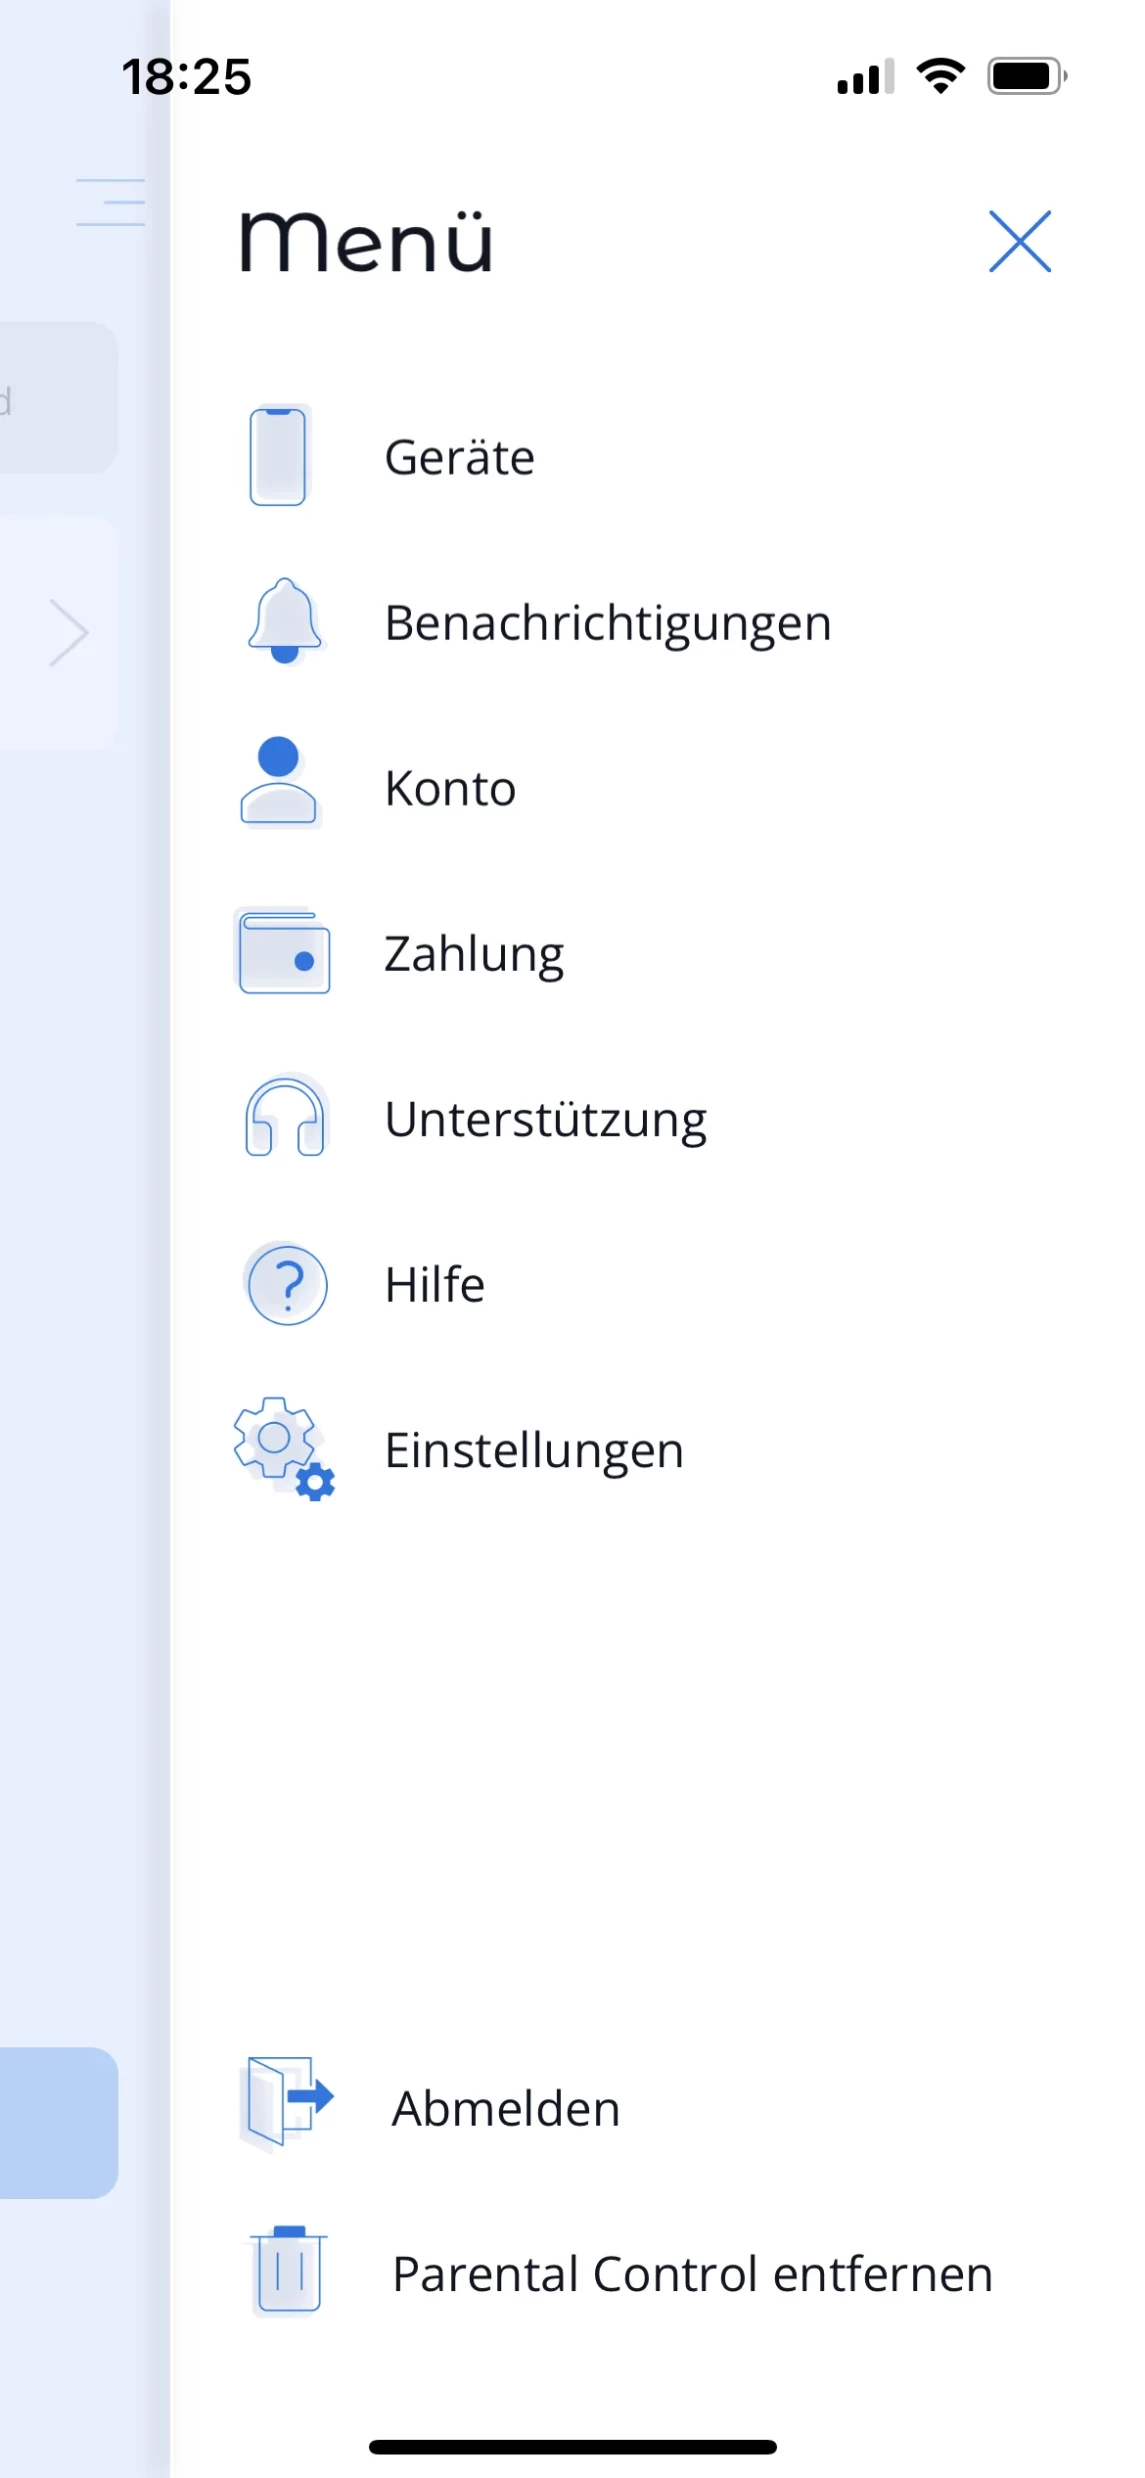Tap the bell icon for Benachrichtigungen

285,621
